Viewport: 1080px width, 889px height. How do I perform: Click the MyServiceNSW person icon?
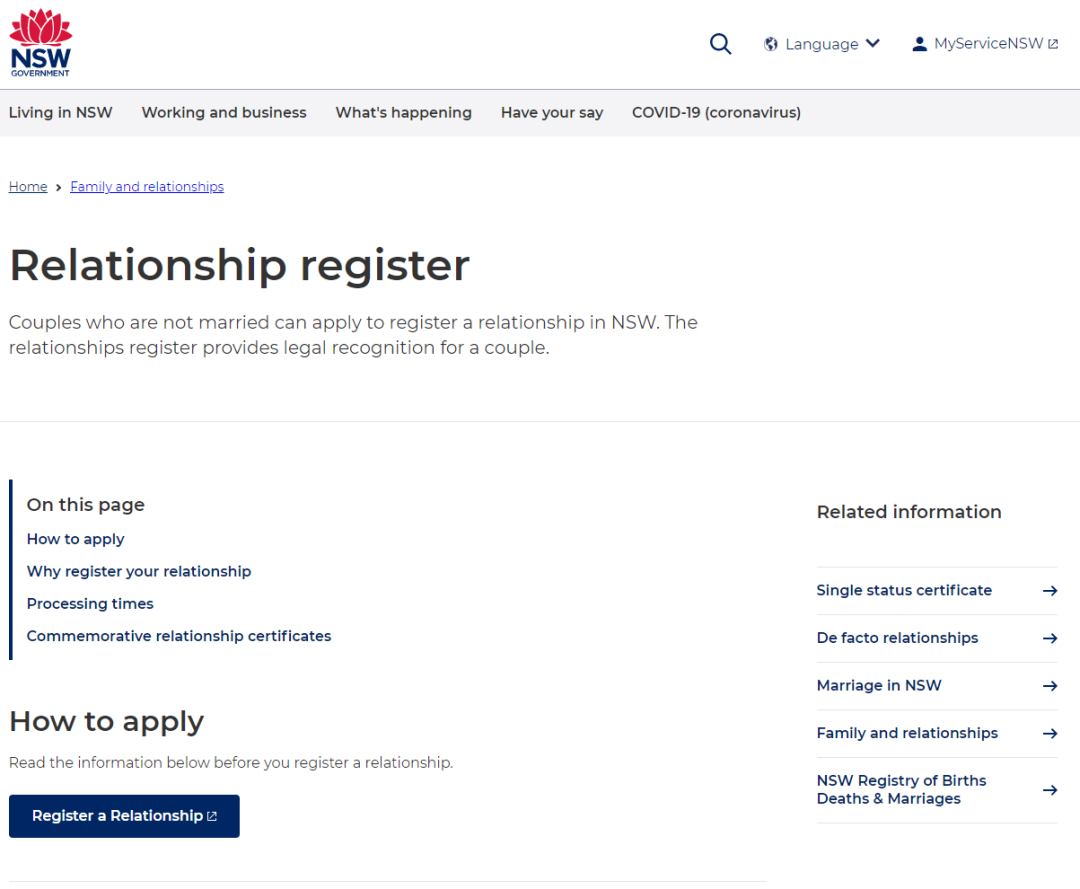pyautogui.click(x=919, y=44)
